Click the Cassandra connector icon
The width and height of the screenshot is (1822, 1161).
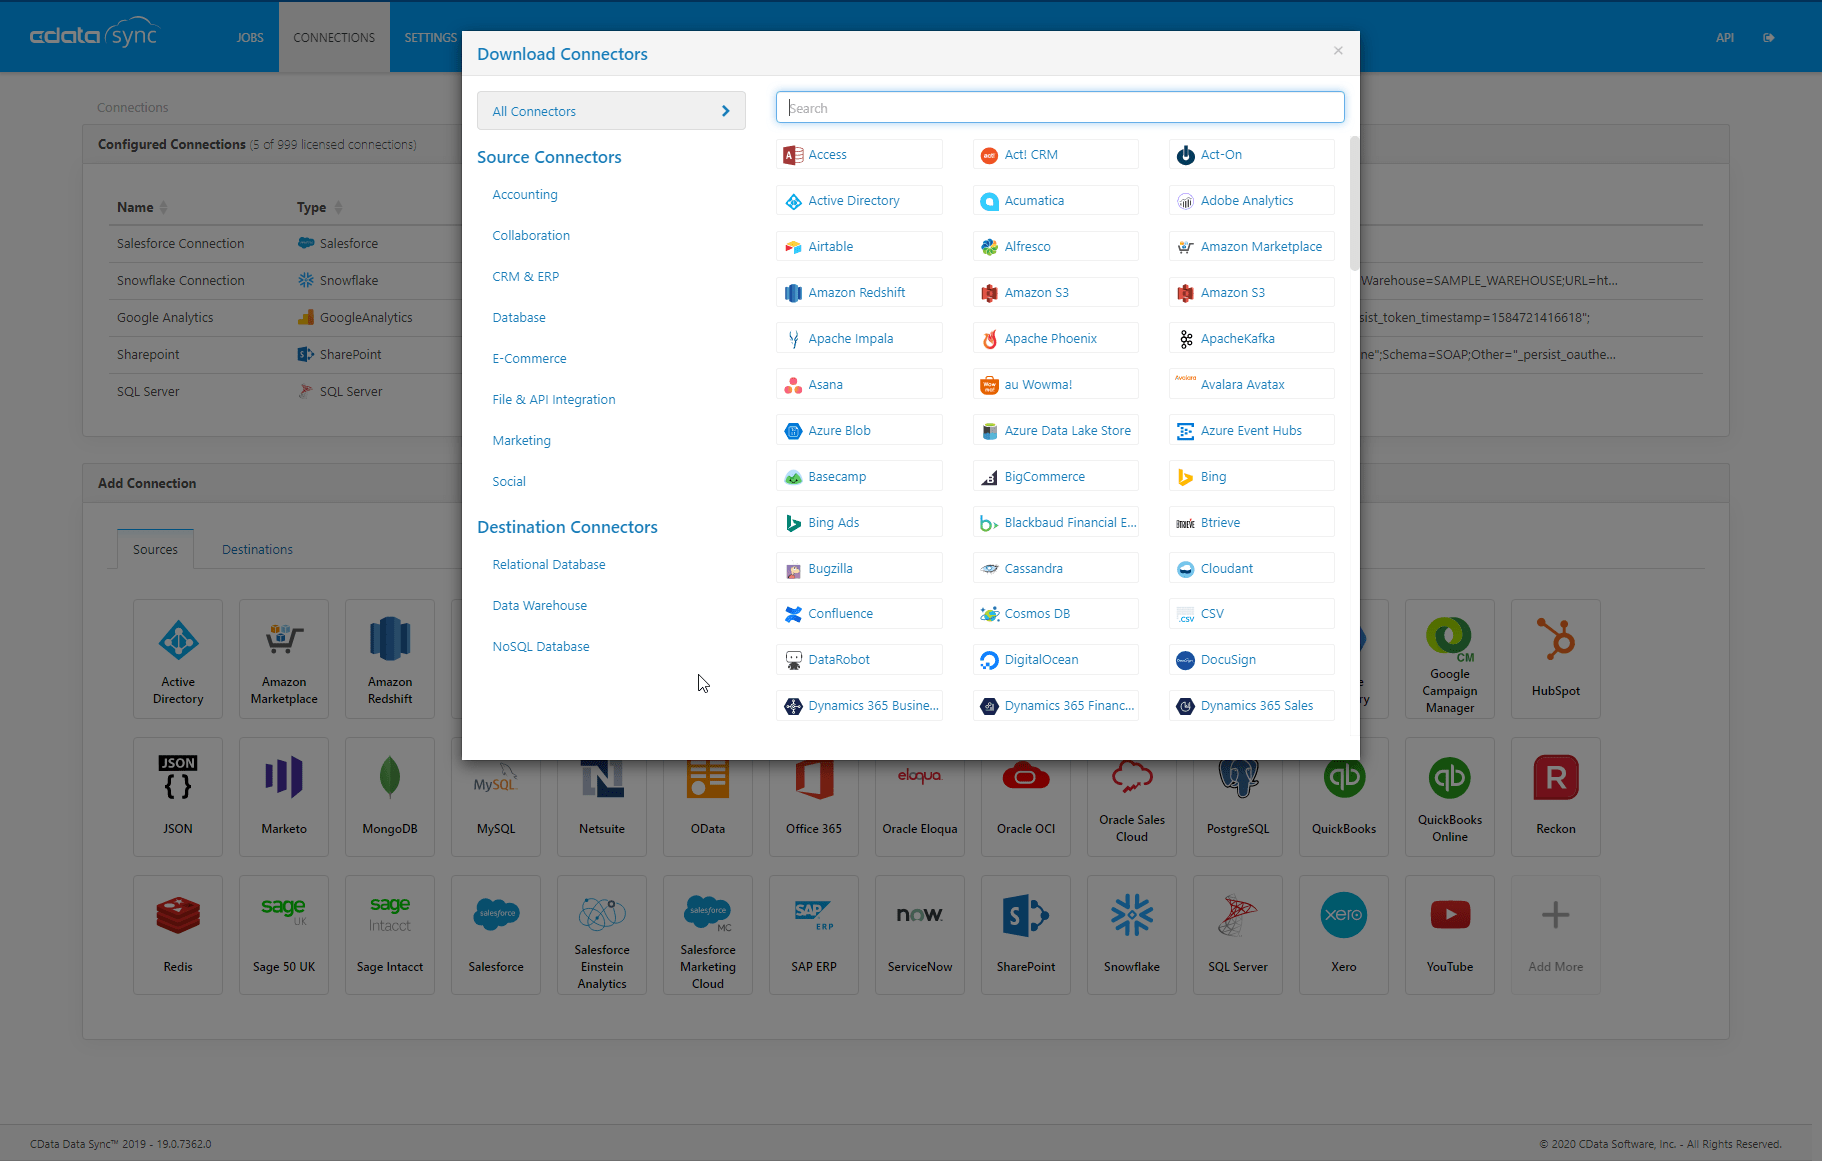989,569
